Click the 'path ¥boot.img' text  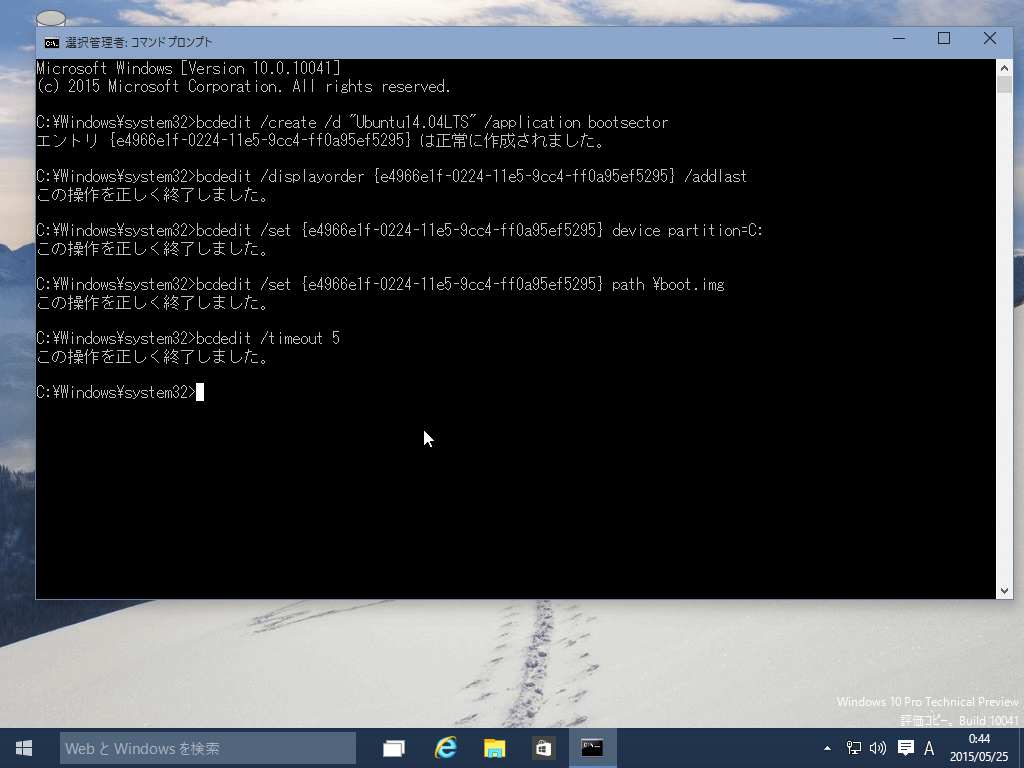click(x=668, y=285)
